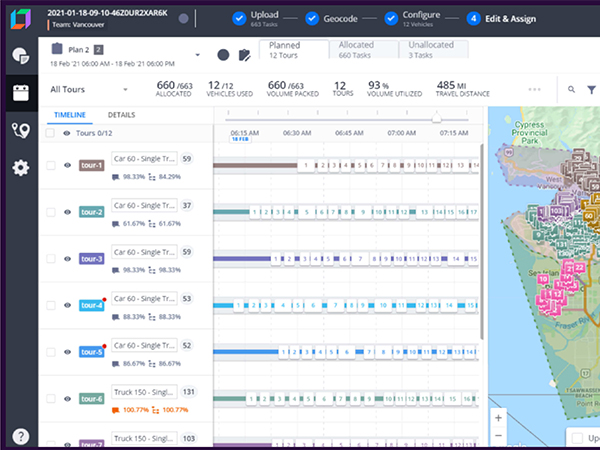Viewport: 600px width, 450px height.
Task: Zoom out on the map
Action: 498,435
